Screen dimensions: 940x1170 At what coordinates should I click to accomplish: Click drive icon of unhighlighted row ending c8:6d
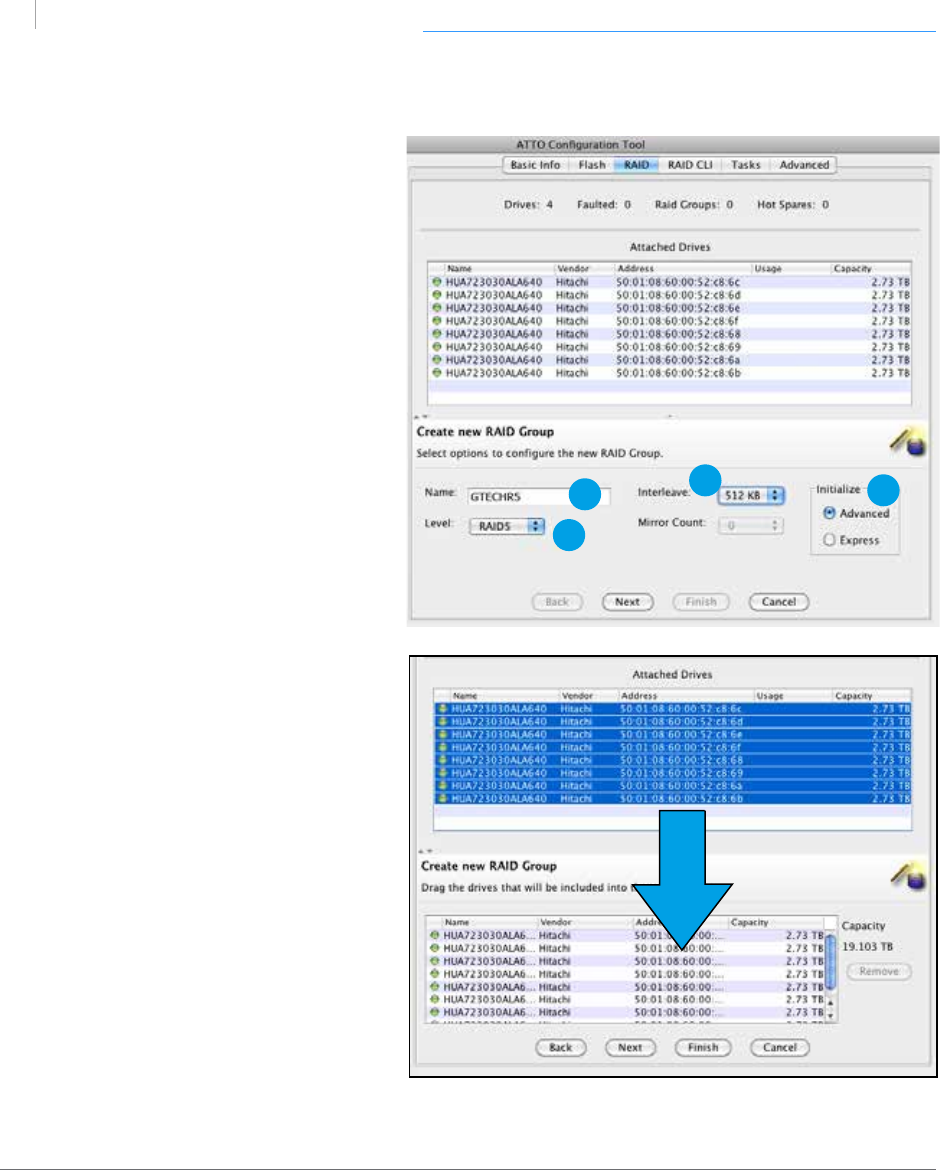[436, 295]
